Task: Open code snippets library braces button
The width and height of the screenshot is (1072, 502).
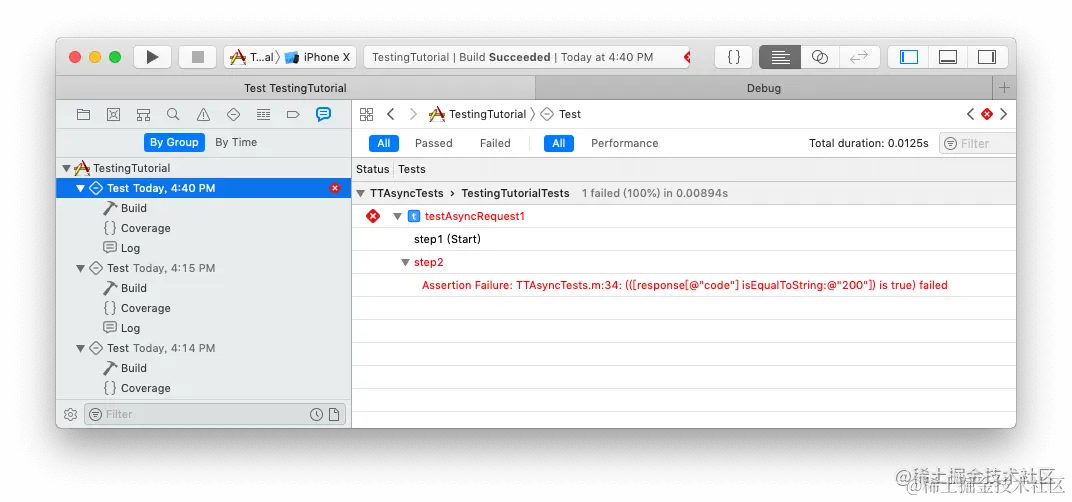Action: (x=734, y=57)
